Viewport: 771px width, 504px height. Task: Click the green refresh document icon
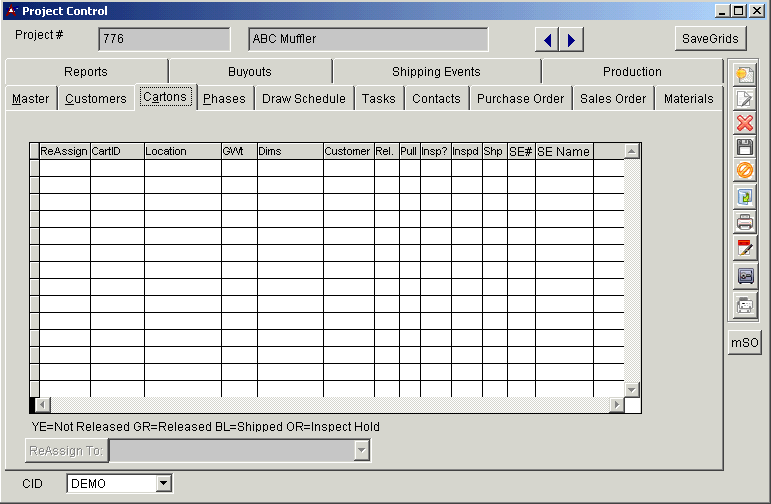point(744,197)
